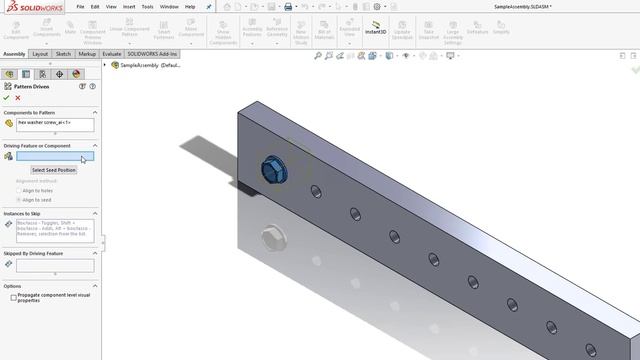
Task: Open the Options gear icon
Action: point(377,7)
